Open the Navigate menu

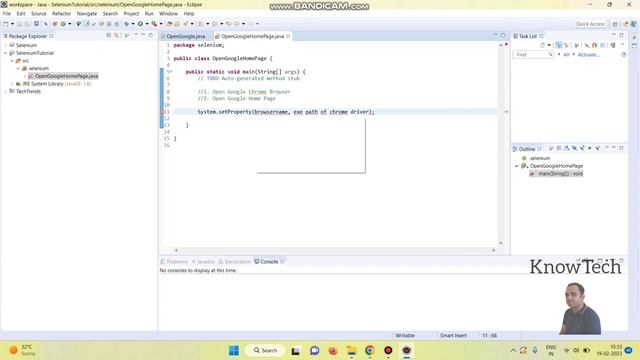tap(87, 13)
